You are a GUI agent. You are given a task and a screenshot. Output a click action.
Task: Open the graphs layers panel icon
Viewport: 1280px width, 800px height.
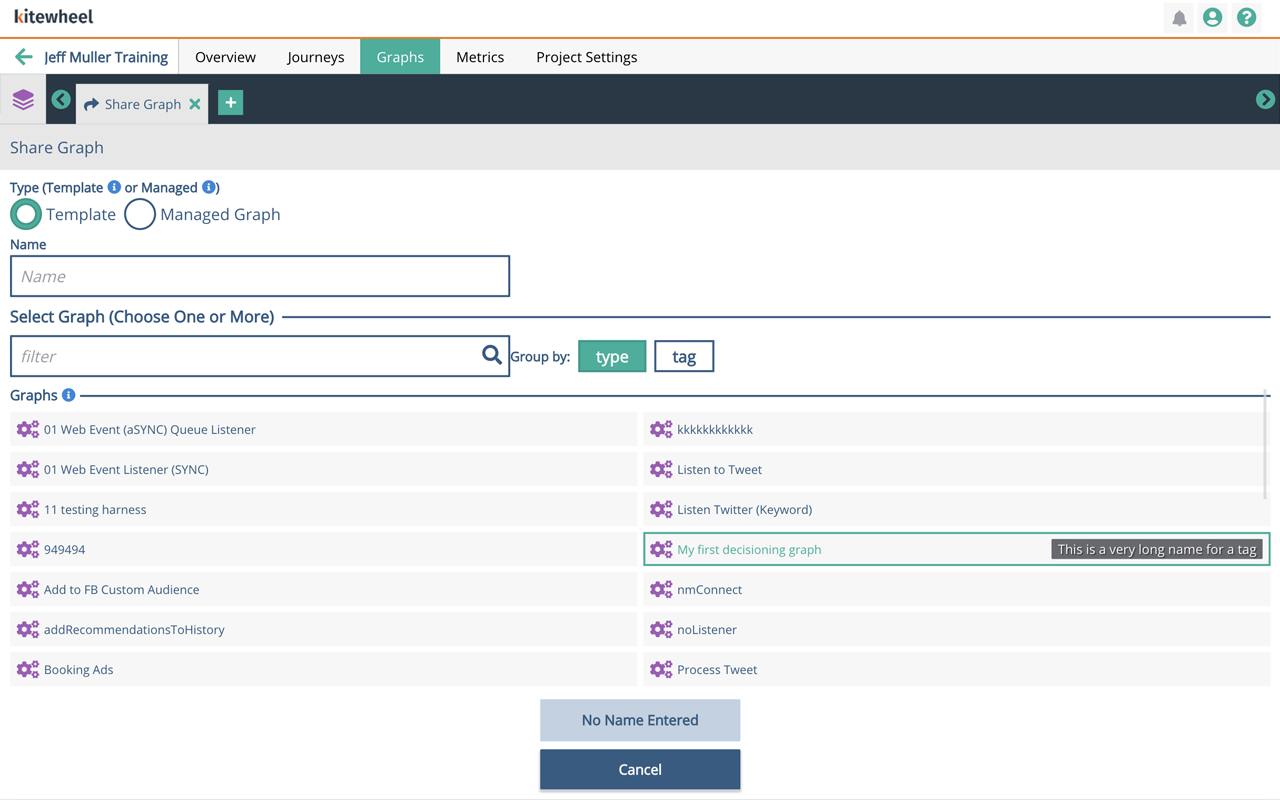pos(22,100)
